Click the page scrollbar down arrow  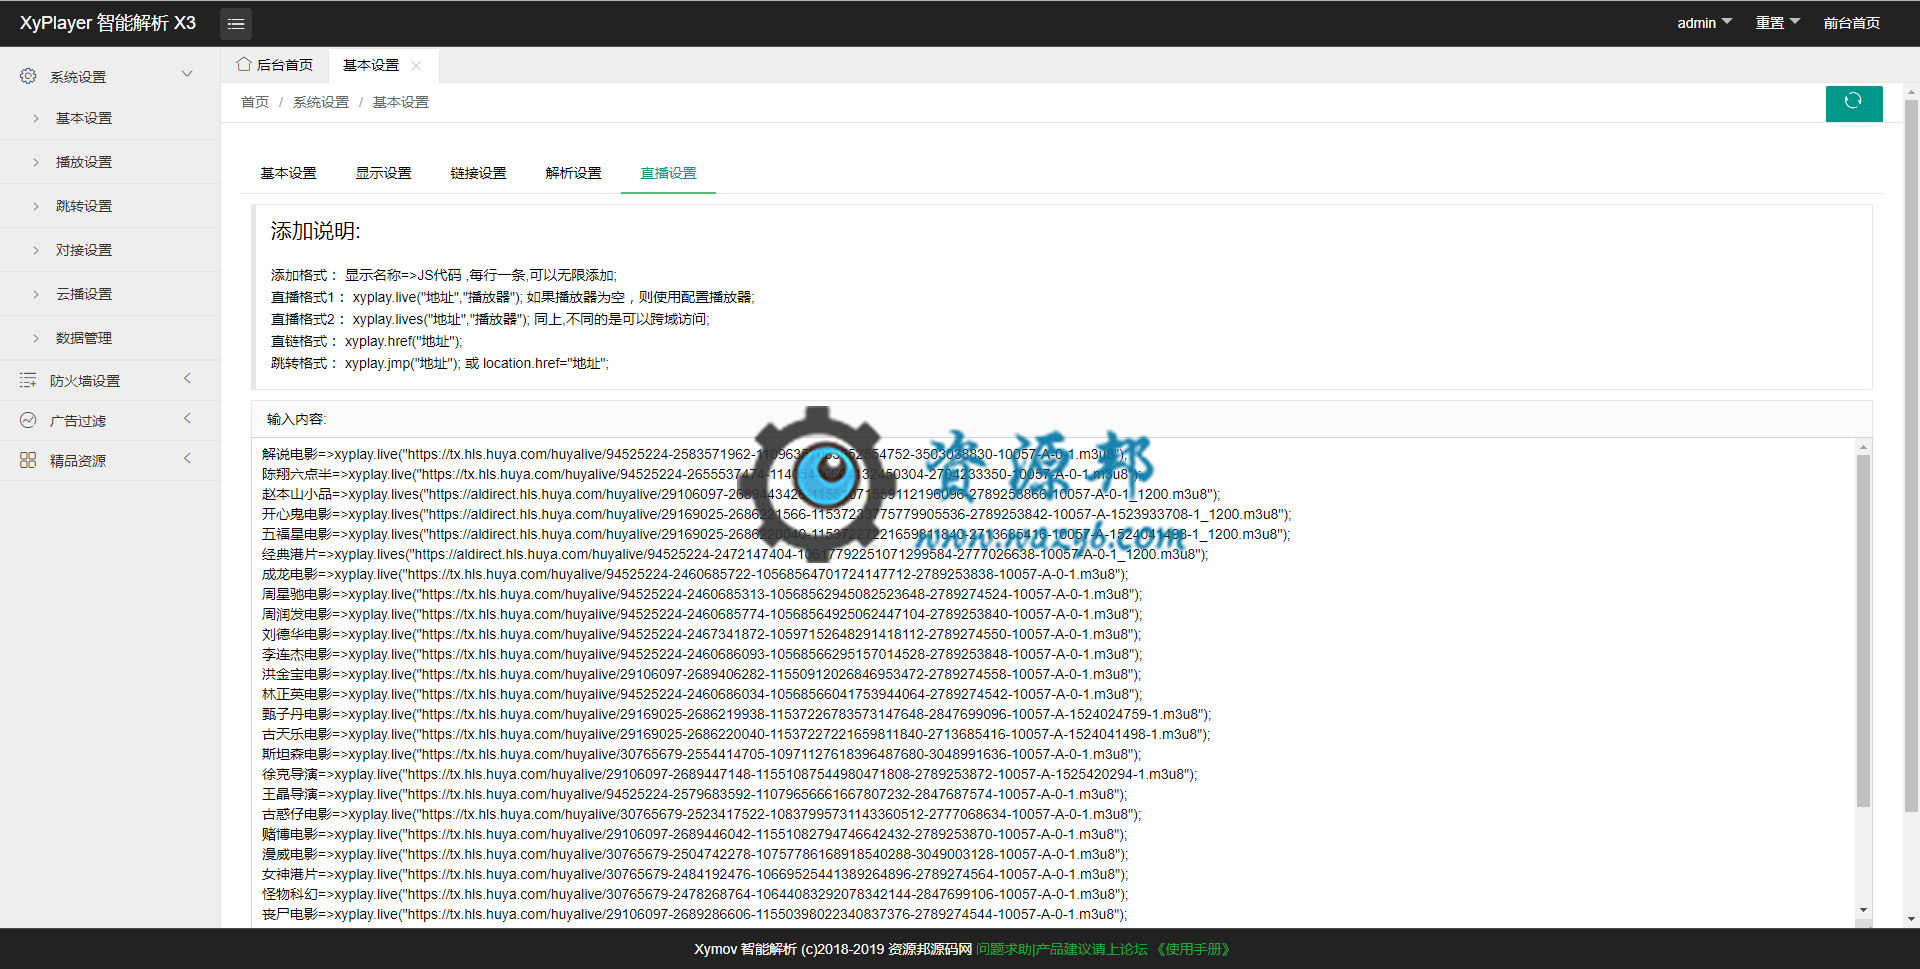[1911, 919]
